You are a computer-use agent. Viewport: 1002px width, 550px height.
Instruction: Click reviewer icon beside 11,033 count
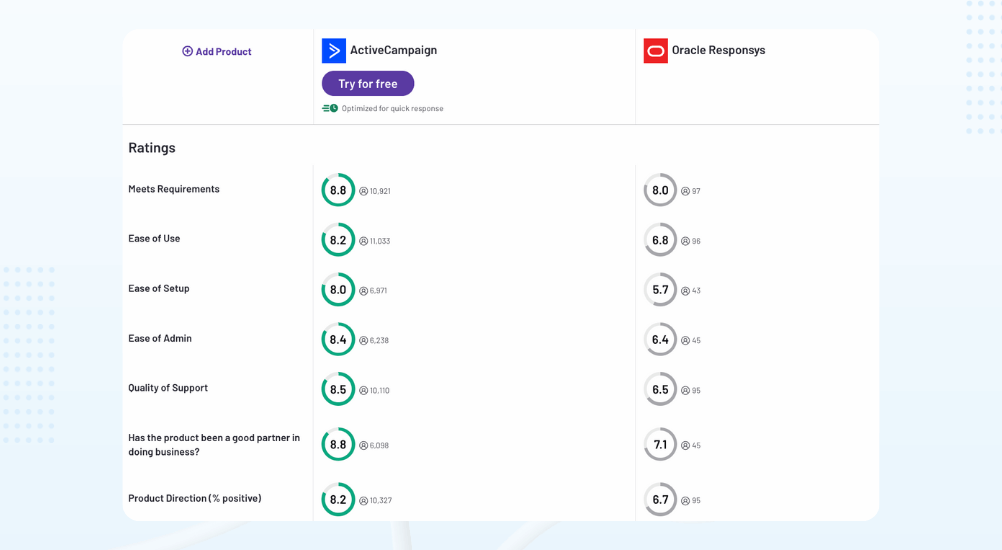tap(364, 241)
